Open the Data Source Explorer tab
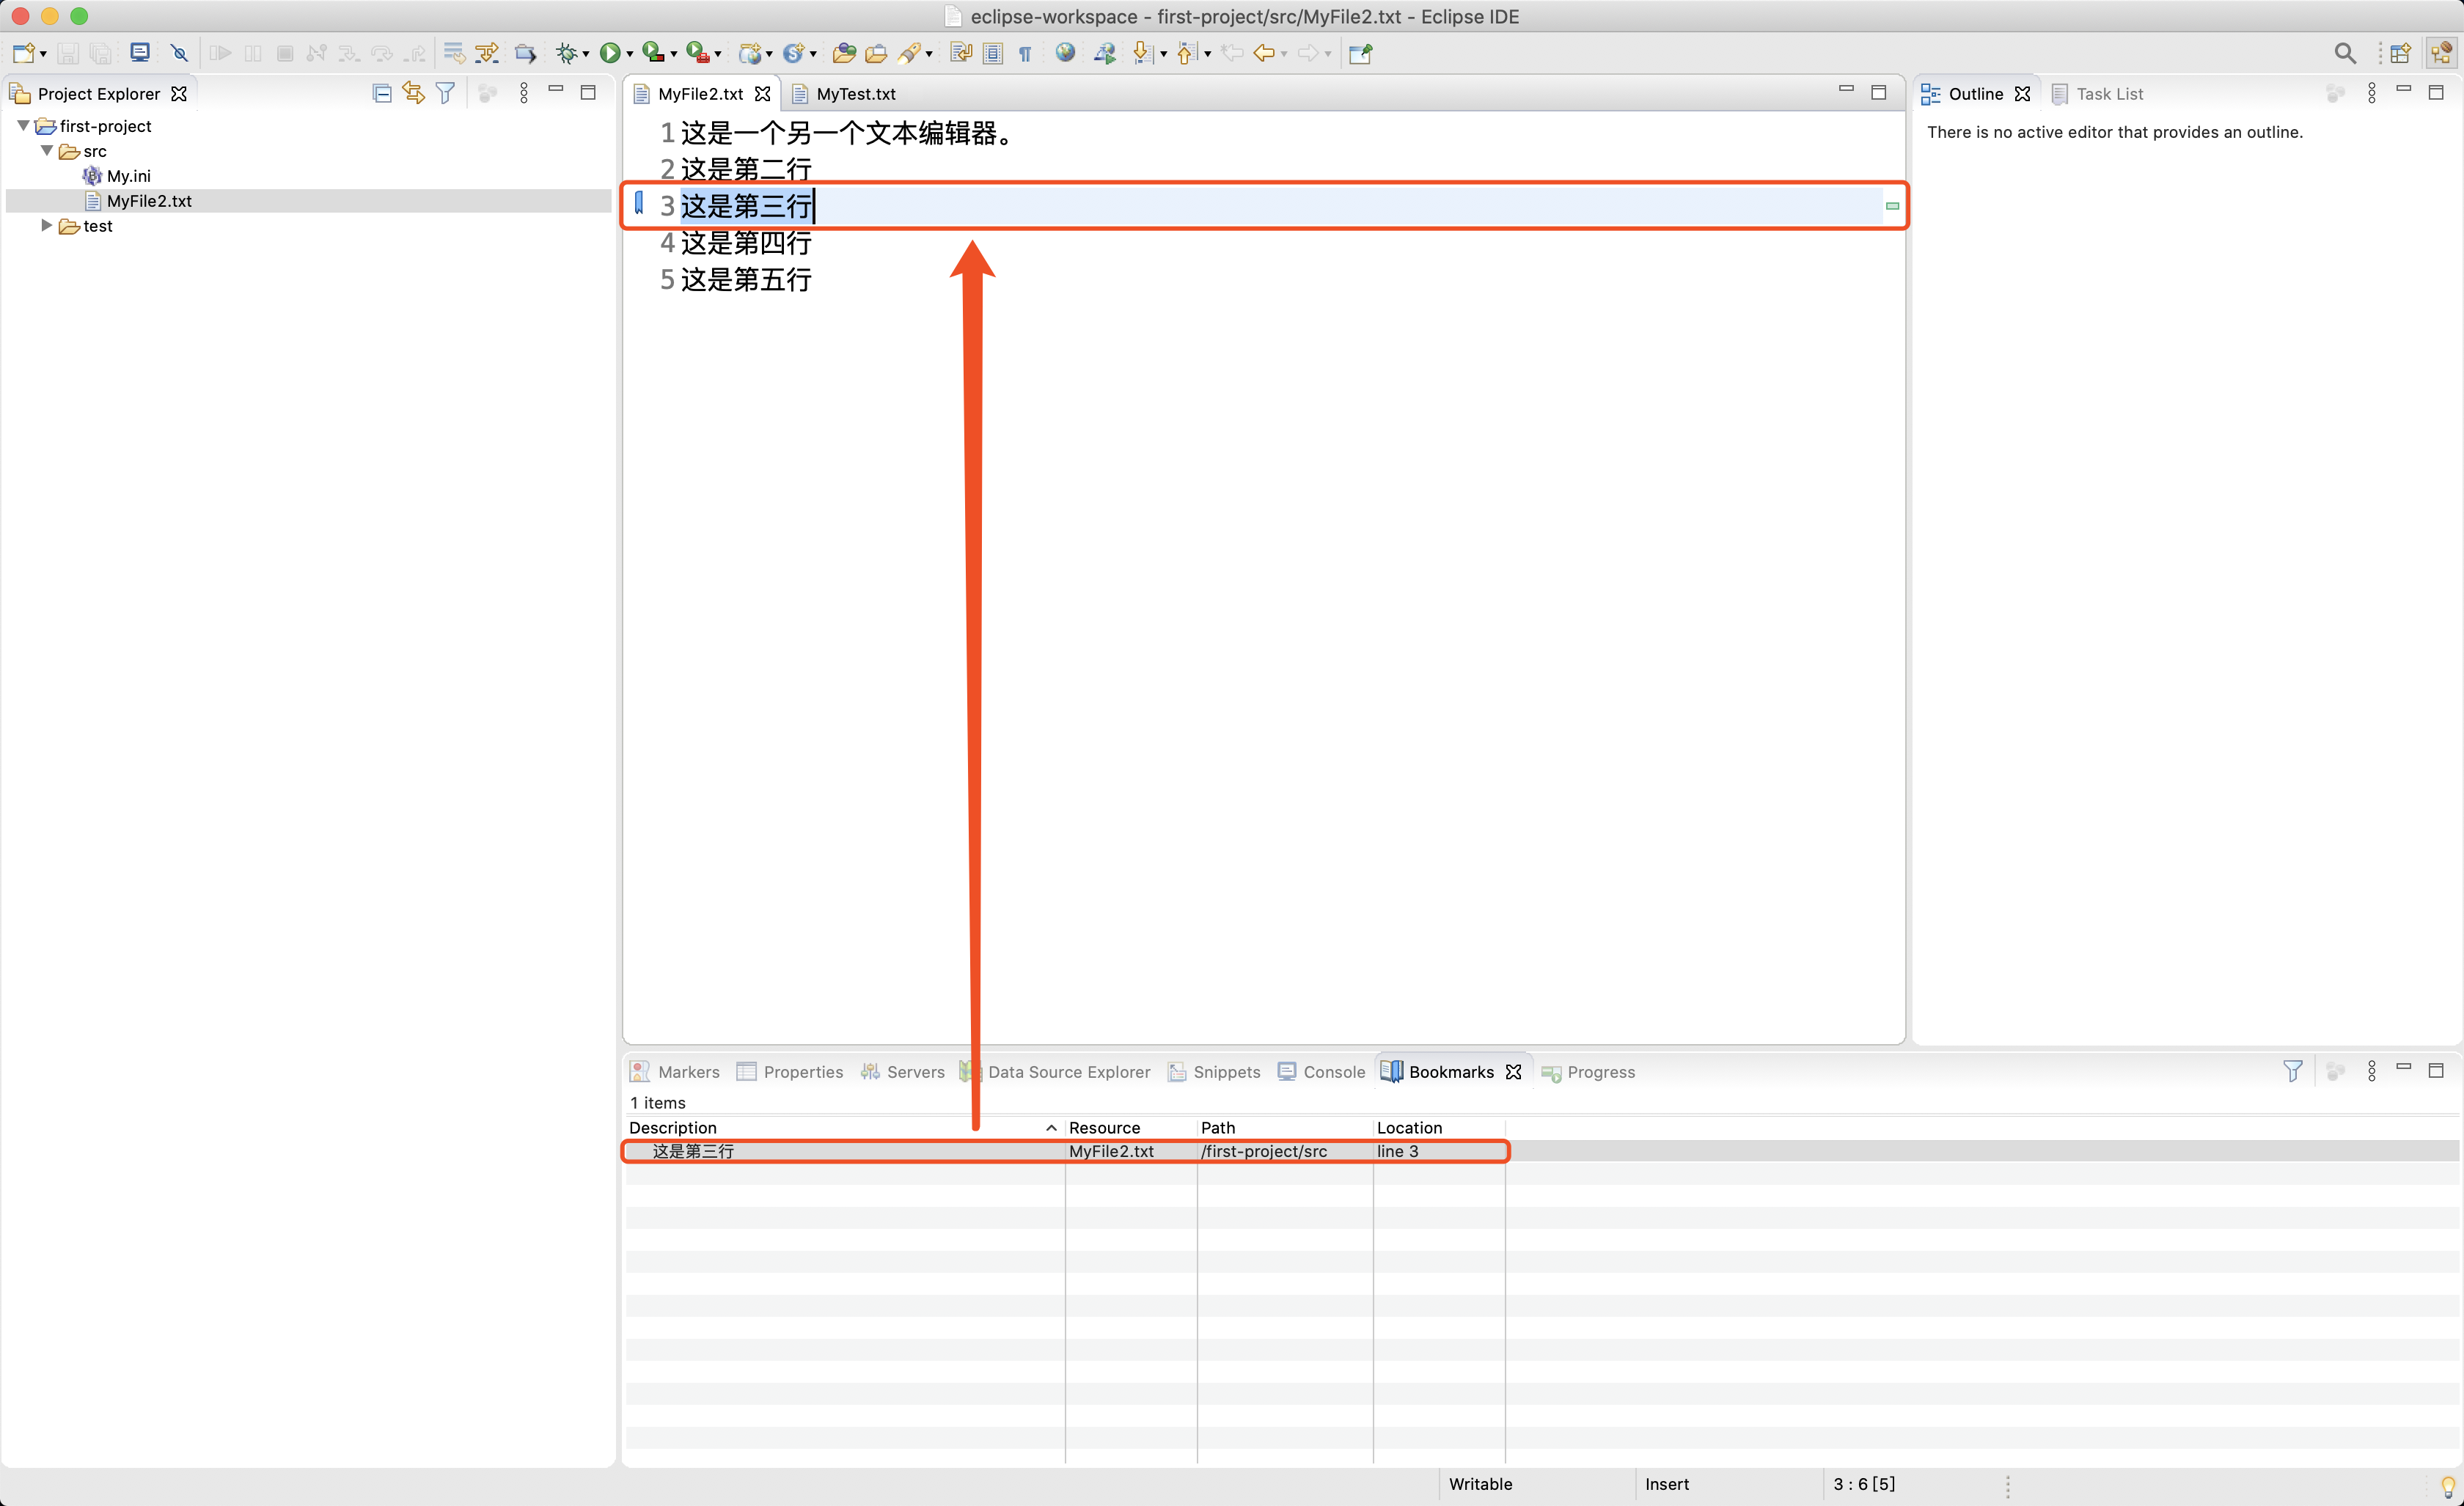Image resolution: width=2464 pixels, height=1506 pixels. coord(1056,1071)
